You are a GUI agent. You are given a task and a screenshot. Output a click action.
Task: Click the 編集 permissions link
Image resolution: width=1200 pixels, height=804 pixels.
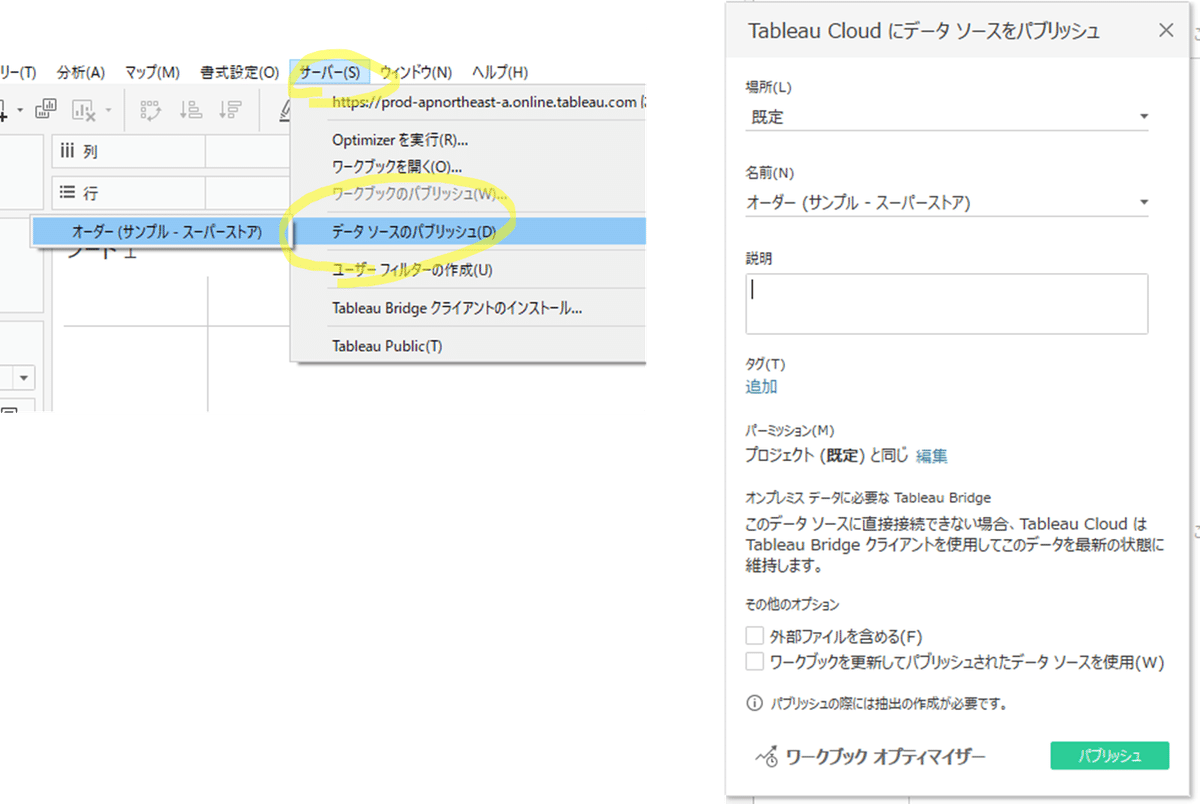(x=932, y=456)
